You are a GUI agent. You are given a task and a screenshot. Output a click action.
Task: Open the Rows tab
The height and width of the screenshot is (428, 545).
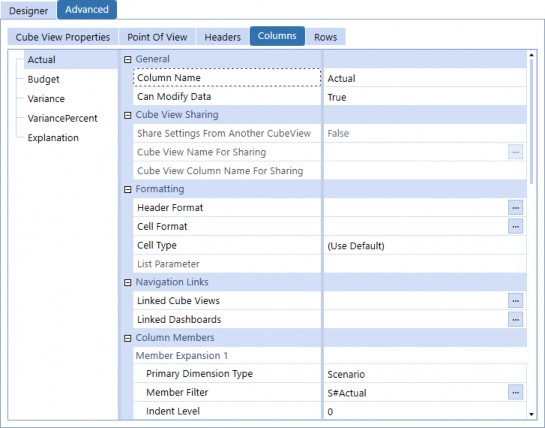[325, 37]
